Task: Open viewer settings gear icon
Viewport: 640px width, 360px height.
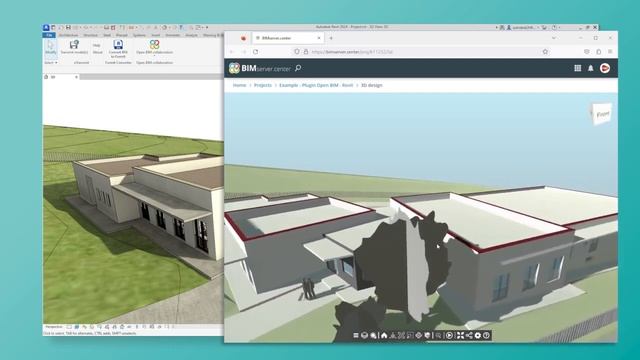Action: [478, 335]
